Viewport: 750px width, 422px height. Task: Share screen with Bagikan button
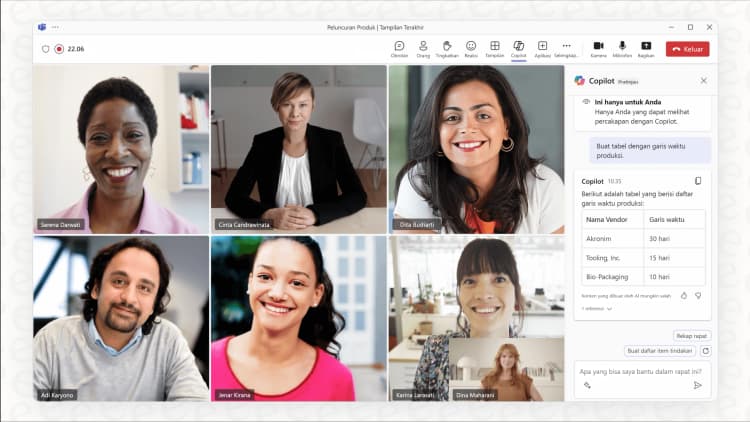[646, 49]
